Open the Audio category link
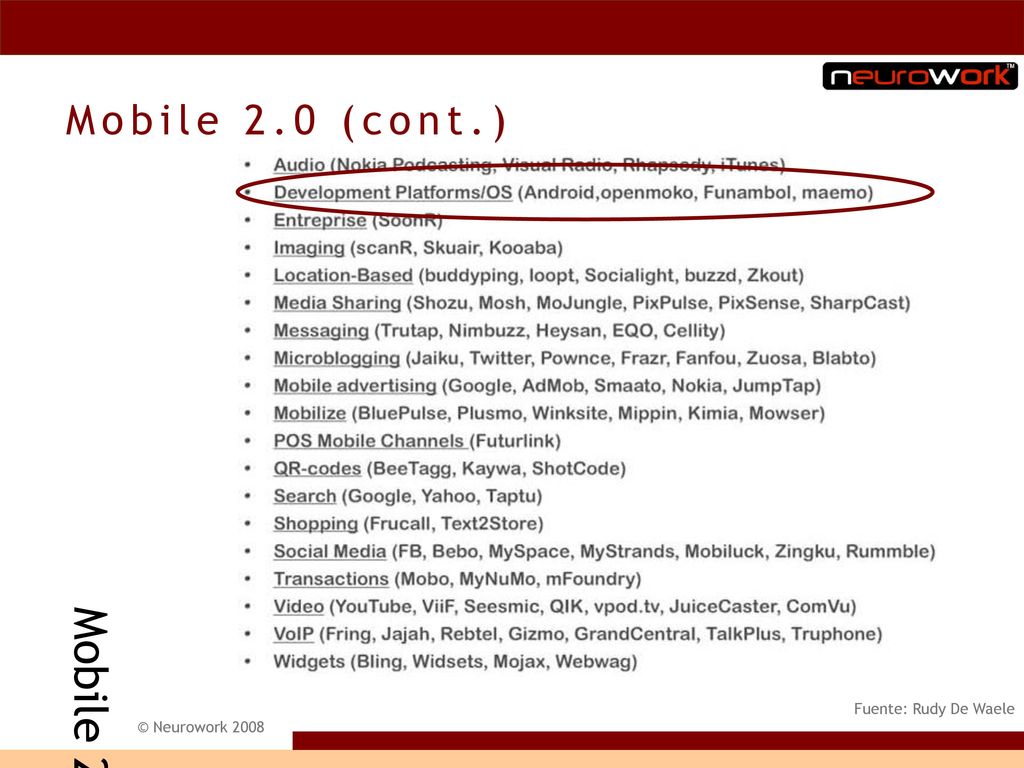This screenshot has width=1024, height=768. pyautogui.click(x=299, y=164)
